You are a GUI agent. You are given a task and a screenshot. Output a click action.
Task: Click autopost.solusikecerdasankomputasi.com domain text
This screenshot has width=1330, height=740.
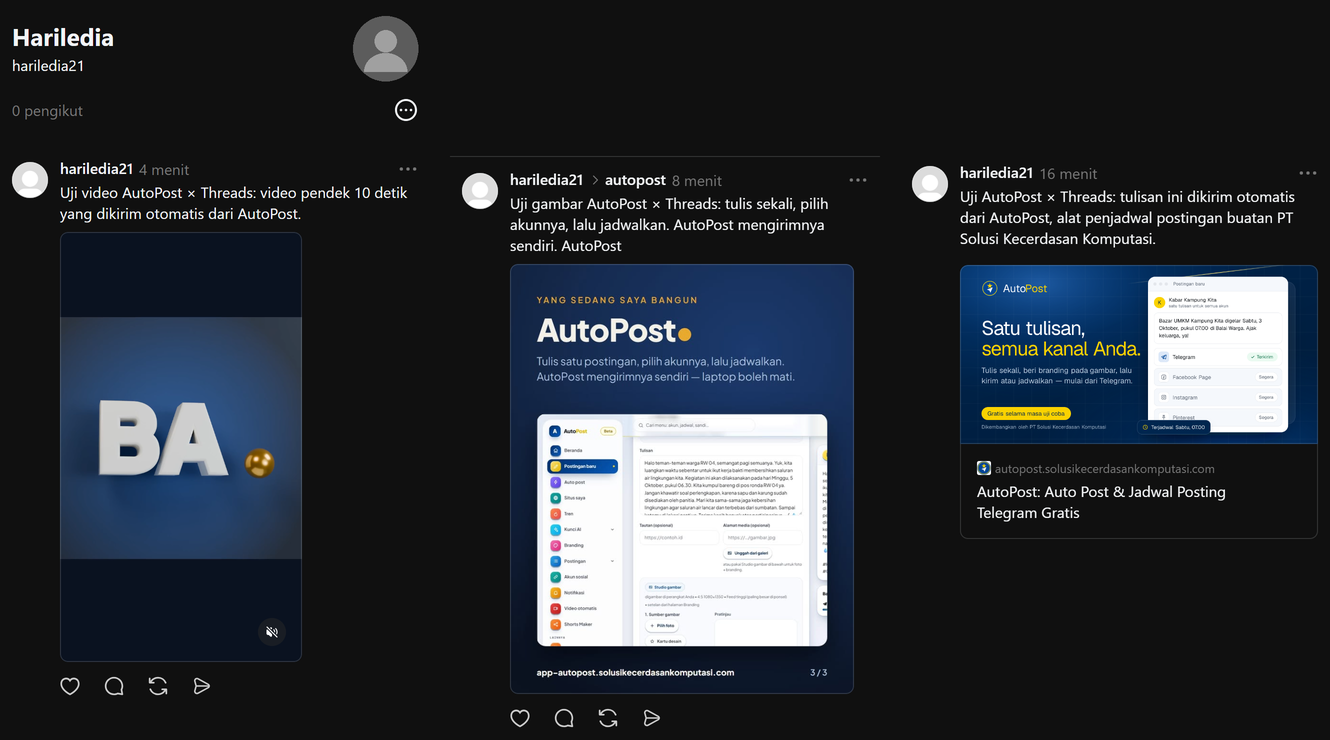1104,468
